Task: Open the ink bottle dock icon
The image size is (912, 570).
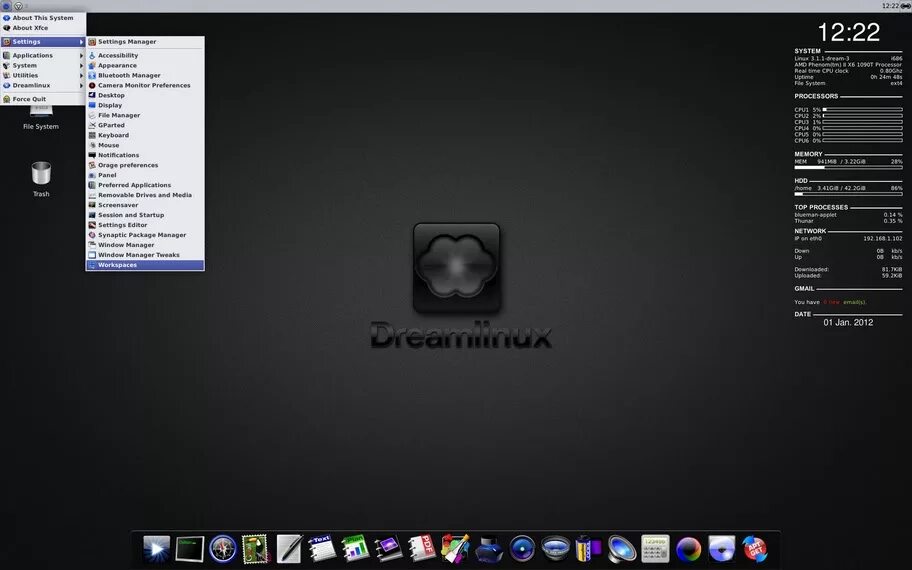Action: click(489, 549)
